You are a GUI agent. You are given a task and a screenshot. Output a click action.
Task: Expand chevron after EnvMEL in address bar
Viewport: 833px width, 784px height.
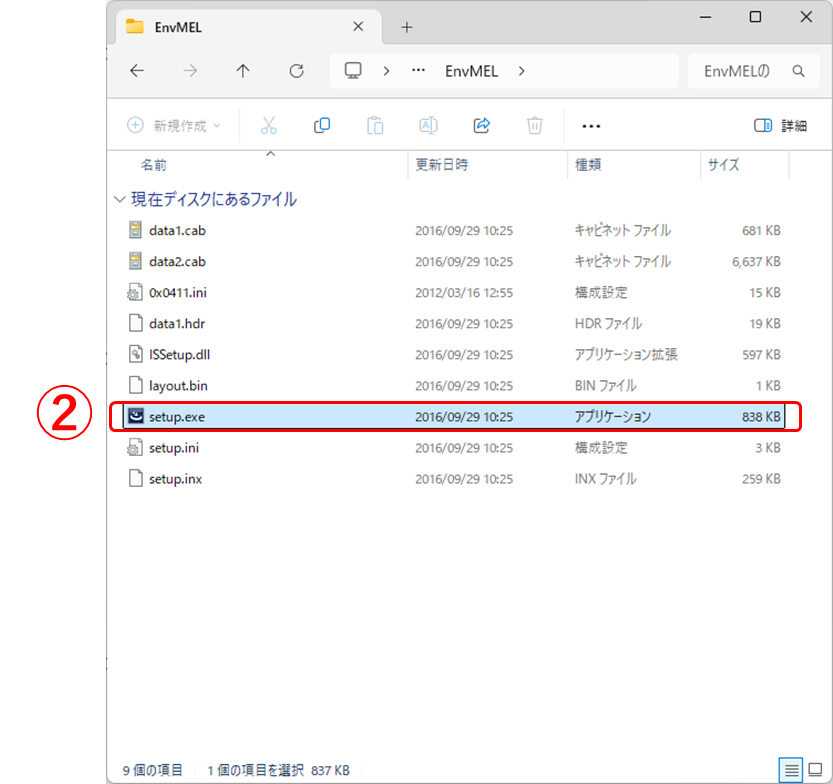coord(522,71)
